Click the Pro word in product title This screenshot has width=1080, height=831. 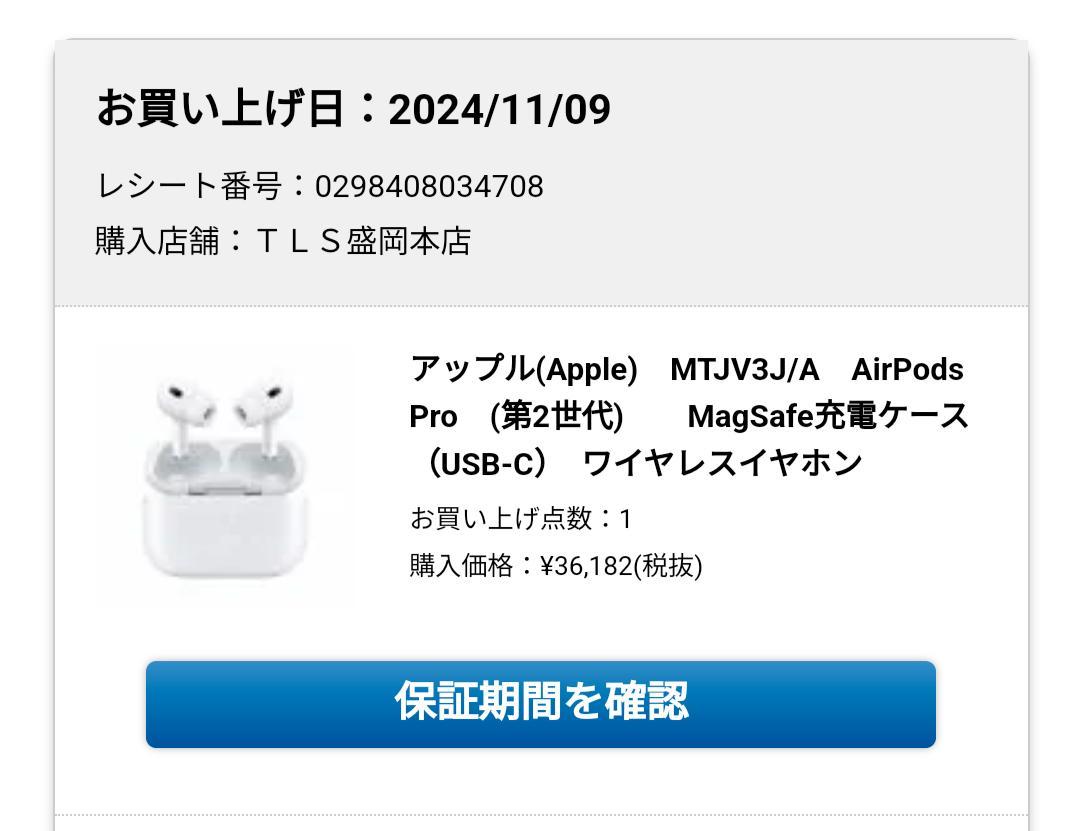433,417
